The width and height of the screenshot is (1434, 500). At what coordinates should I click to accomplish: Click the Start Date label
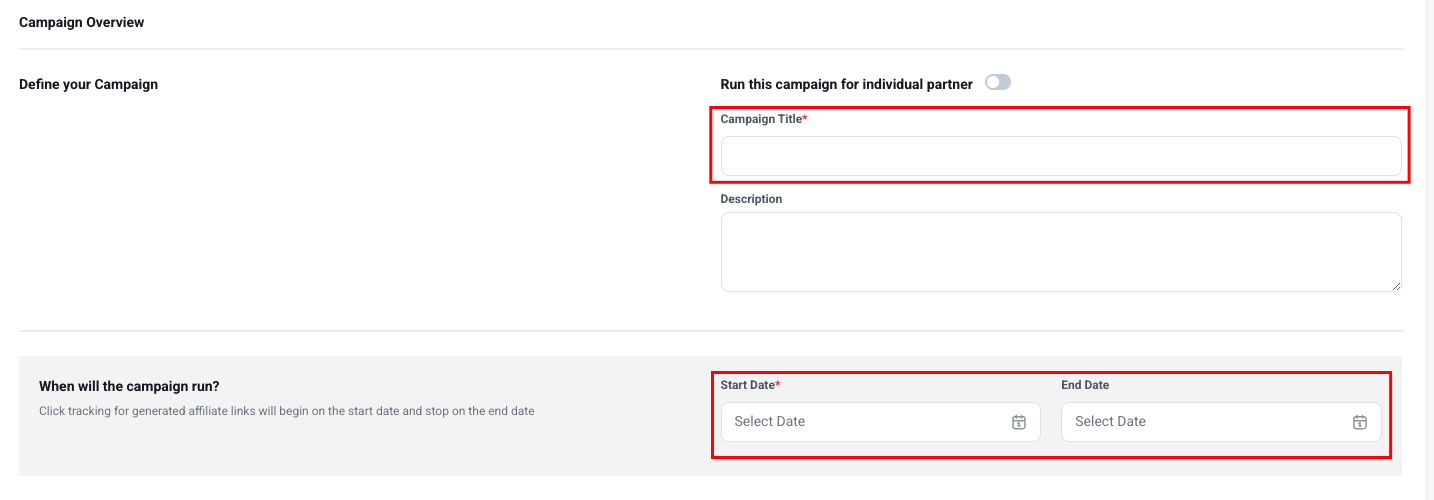pos(747,385)
